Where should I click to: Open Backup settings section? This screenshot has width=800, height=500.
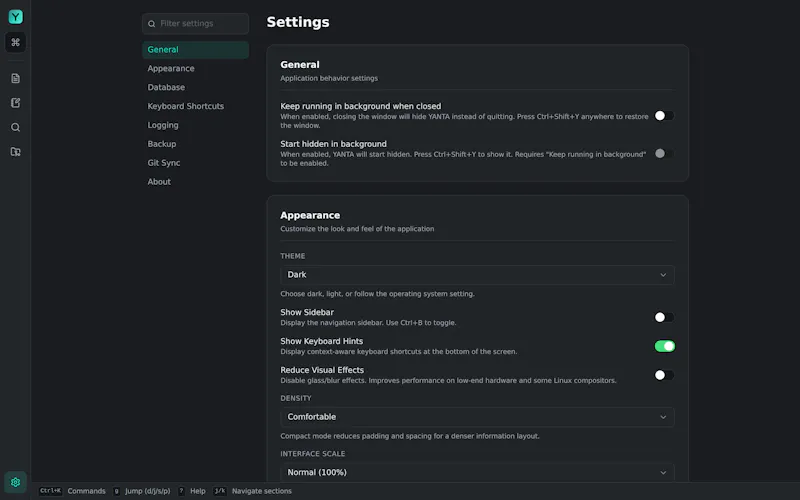pos(195,144)
